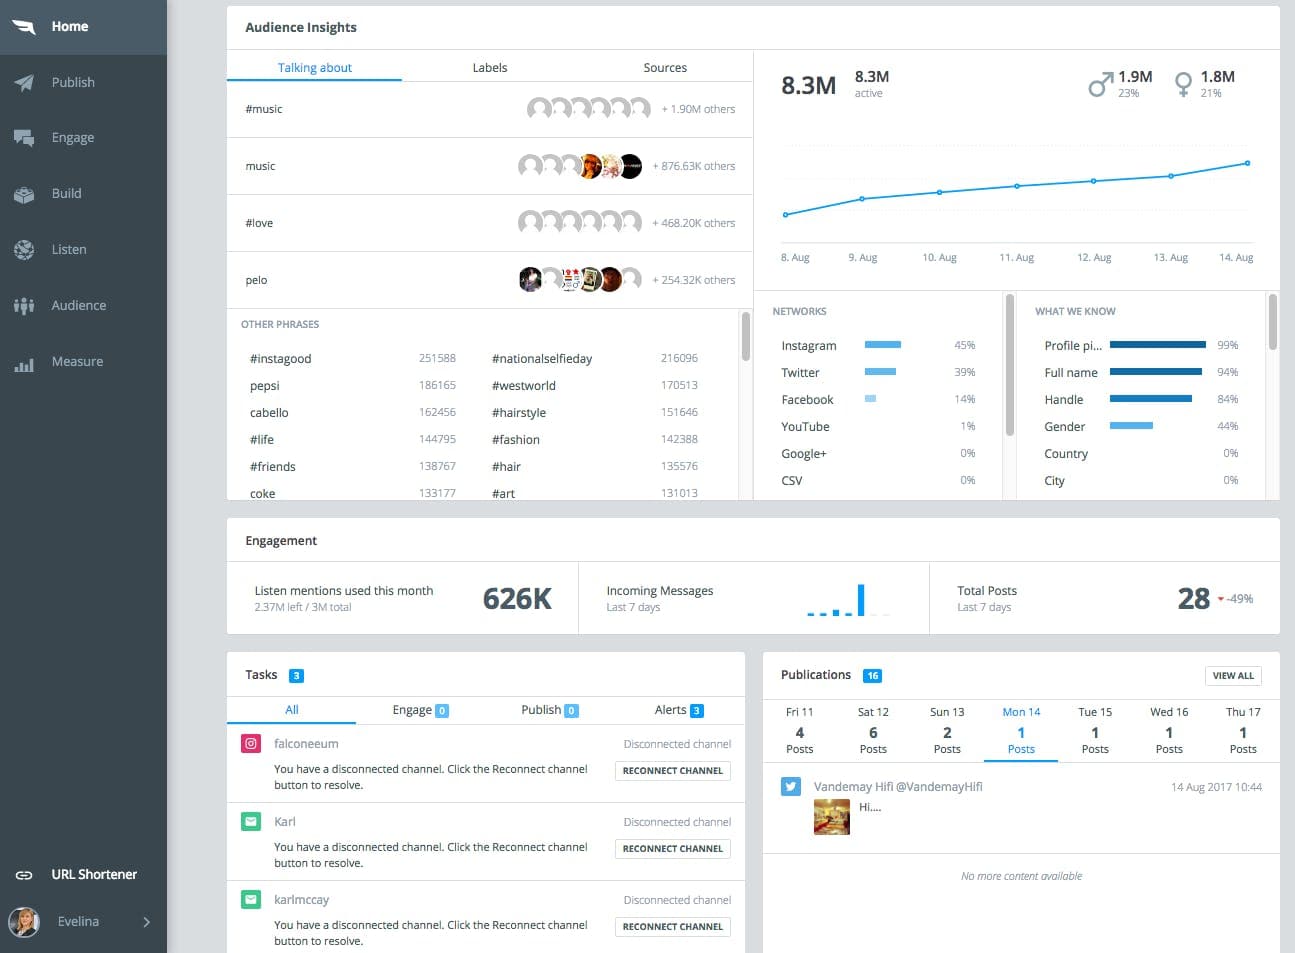Reconnect the falconeeum channel
1295x953 pixels.
(672, 770)
